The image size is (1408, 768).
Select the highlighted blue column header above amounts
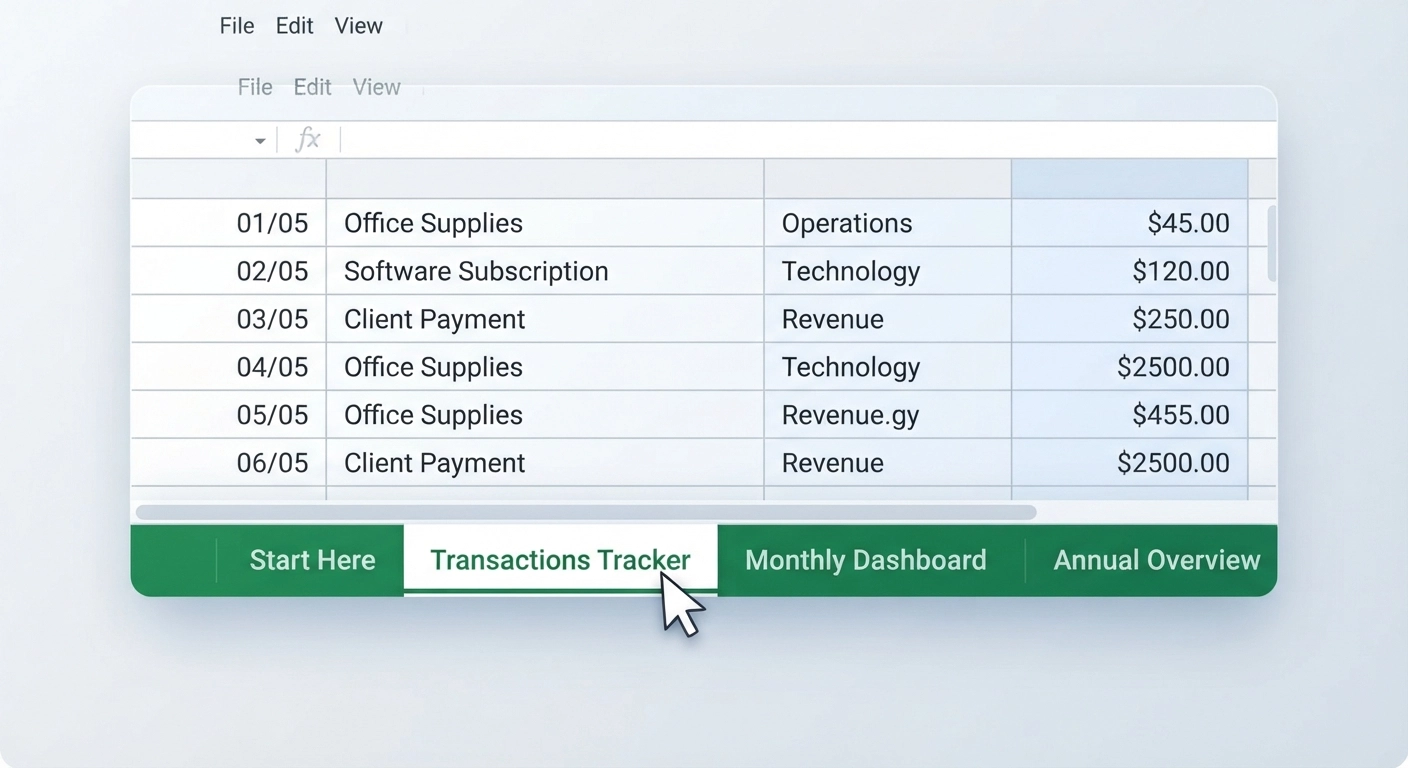pyautogui.click(x=1129, y=178)
